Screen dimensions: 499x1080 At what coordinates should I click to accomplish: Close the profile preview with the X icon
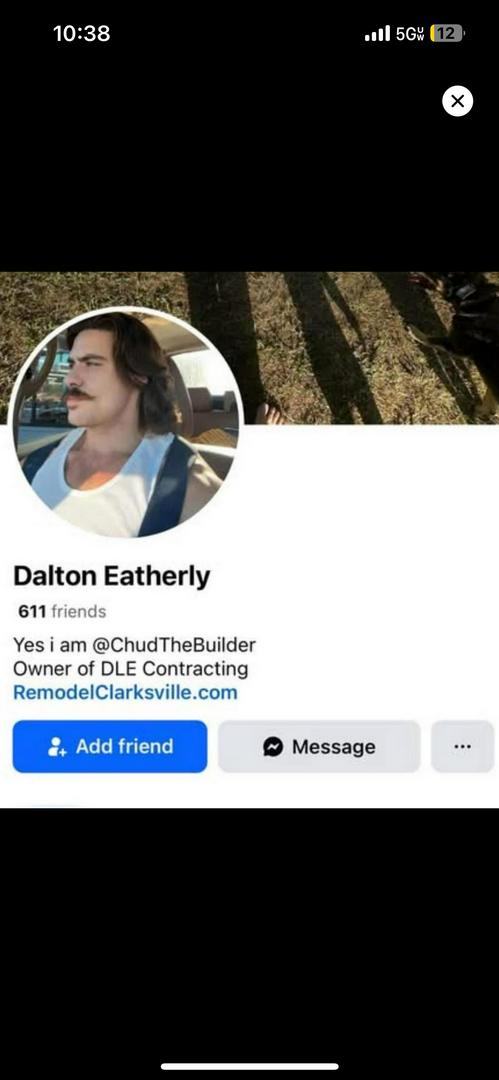tap(457, 101)
